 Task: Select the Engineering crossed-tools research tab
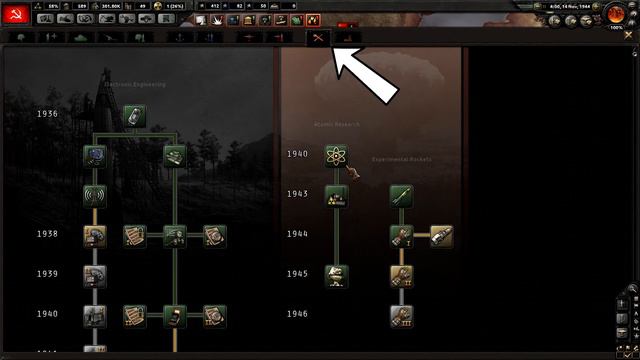click(318, 38)
